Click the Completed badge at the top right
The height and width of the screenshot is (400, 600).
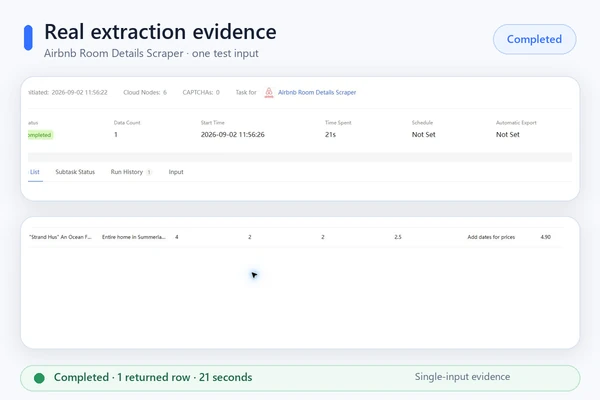(535, 39)
